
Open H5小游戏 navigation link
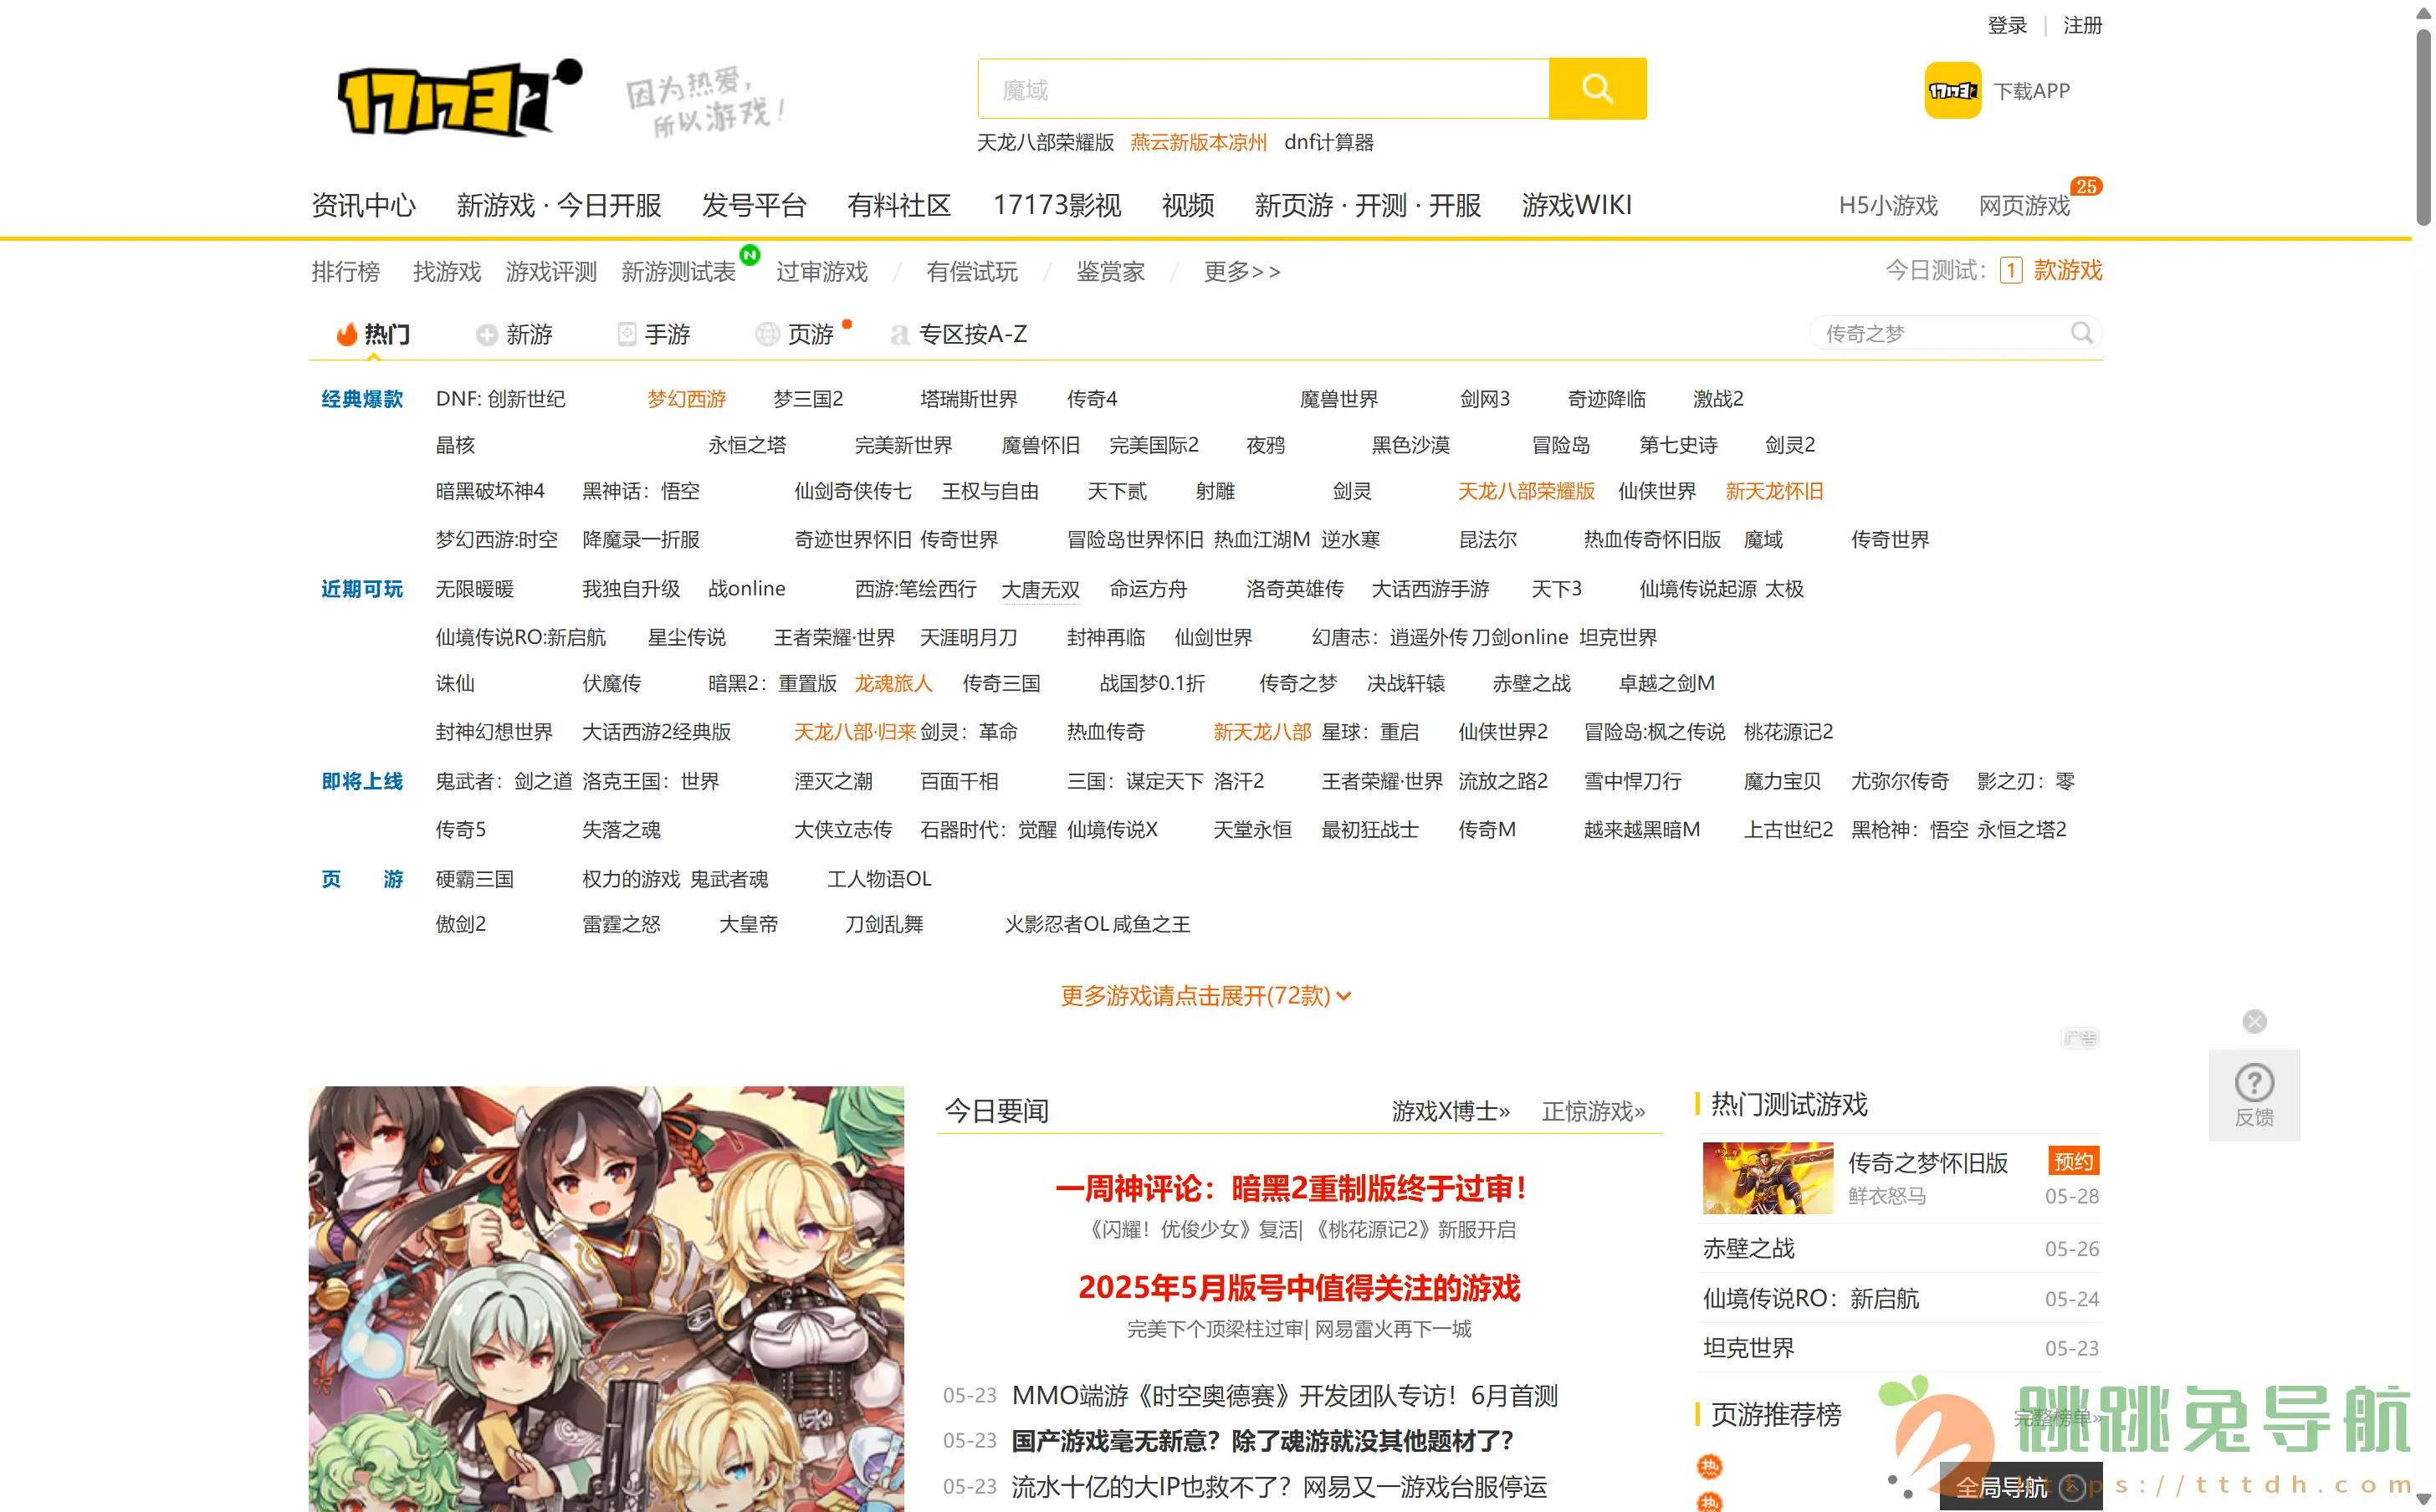point(1888,206)
